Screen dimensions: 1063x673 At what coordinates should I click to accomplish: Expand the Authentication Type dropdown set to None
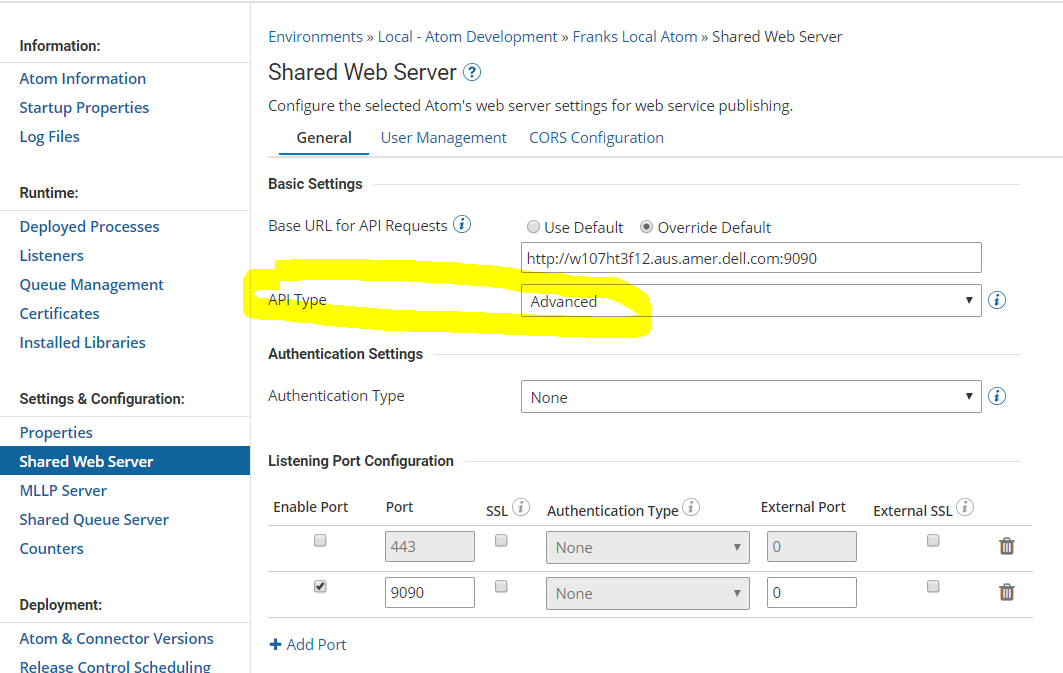tap(751, 395)
